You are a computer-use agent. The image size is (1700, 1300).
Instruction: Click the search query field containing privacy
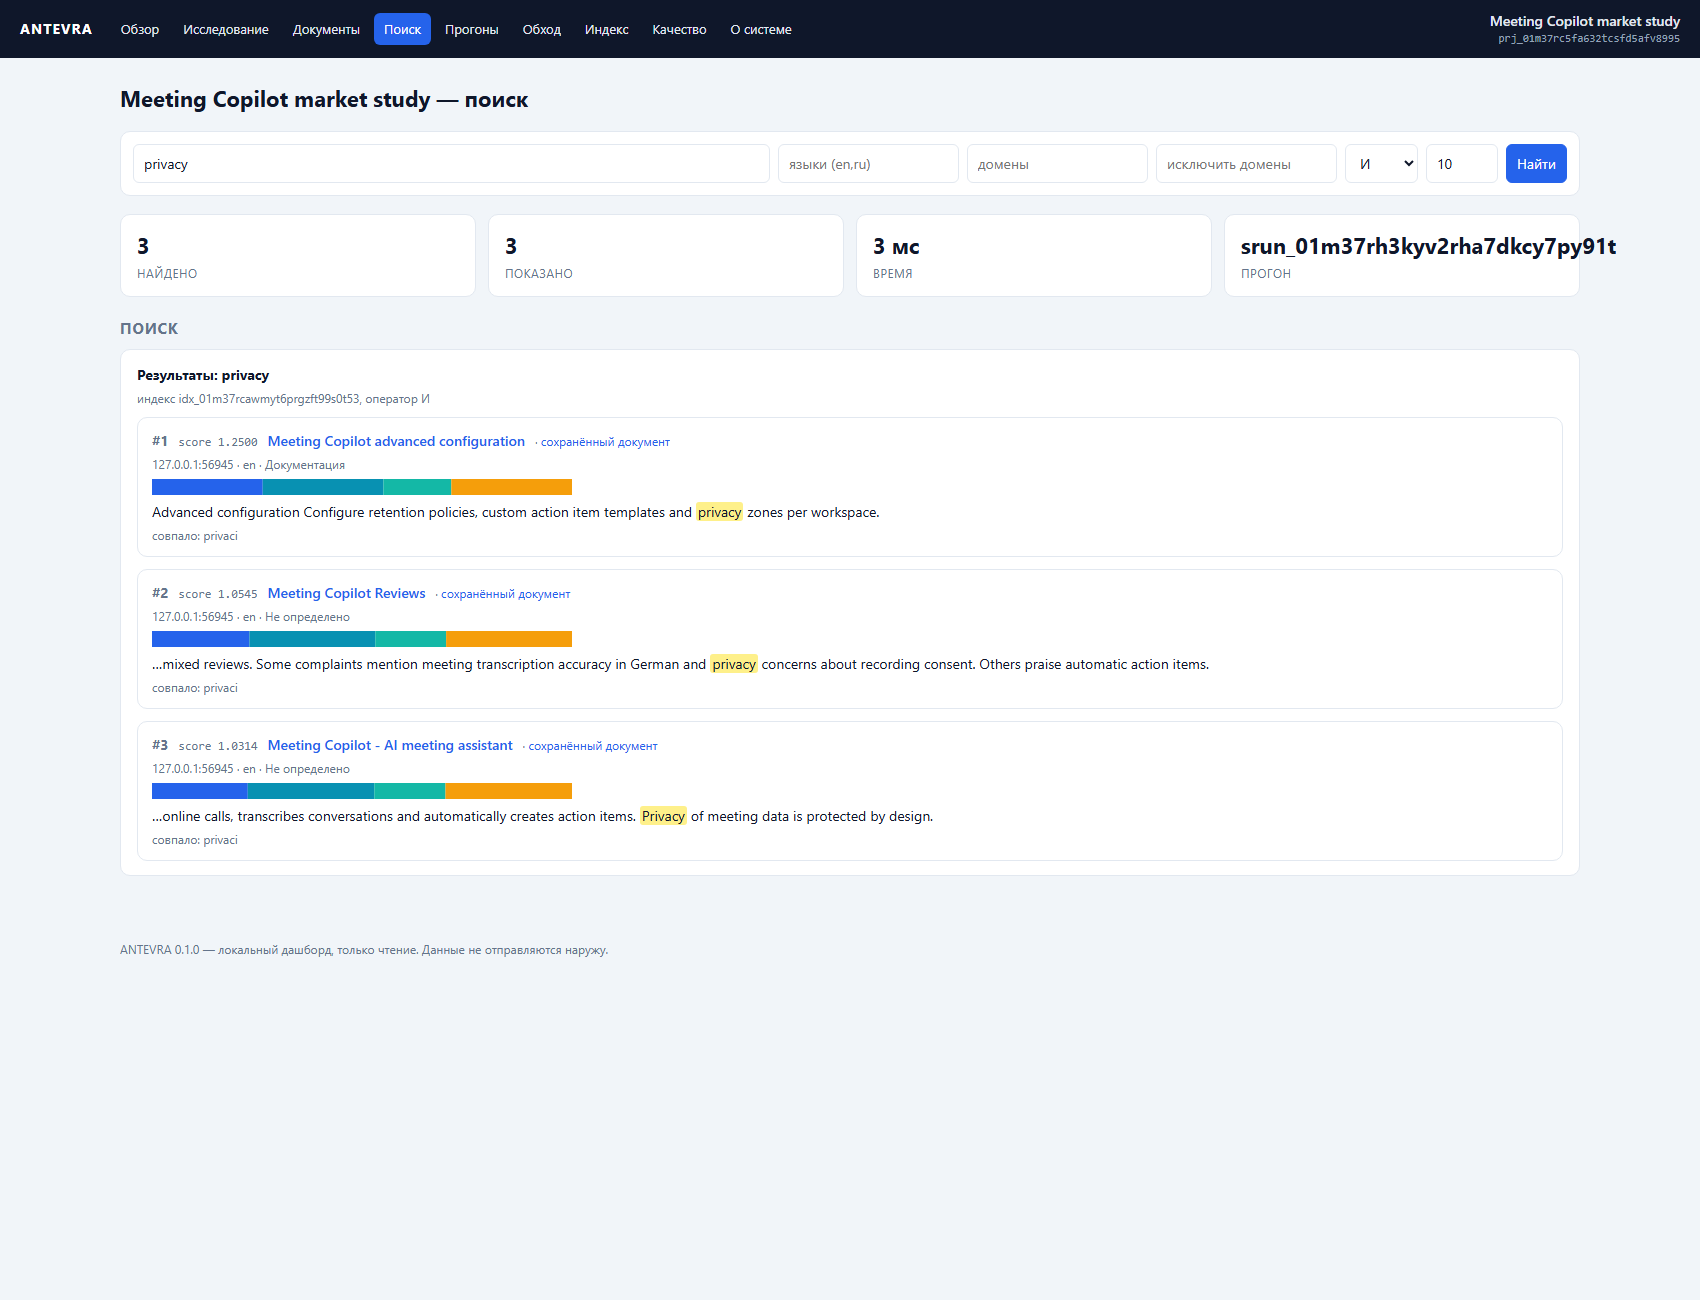pyautogui.click(x=451, y=164)
